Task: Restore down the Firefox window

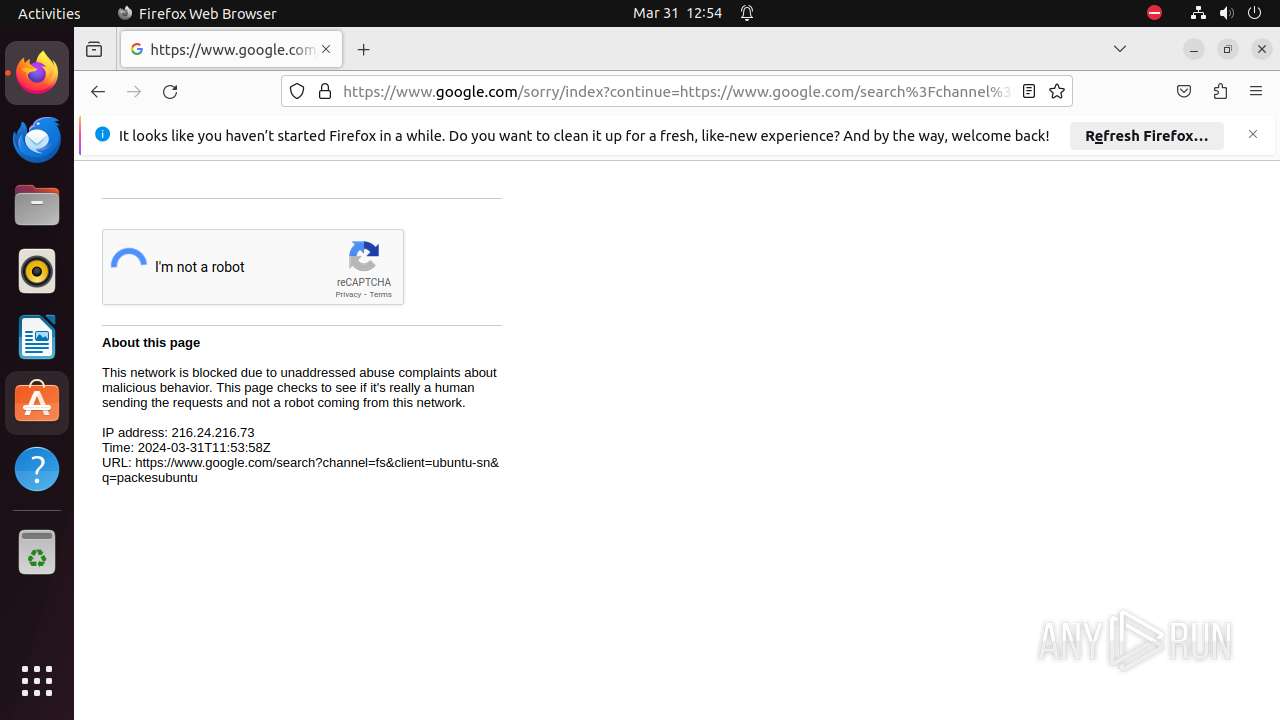Action: [x=1228, y=49]
